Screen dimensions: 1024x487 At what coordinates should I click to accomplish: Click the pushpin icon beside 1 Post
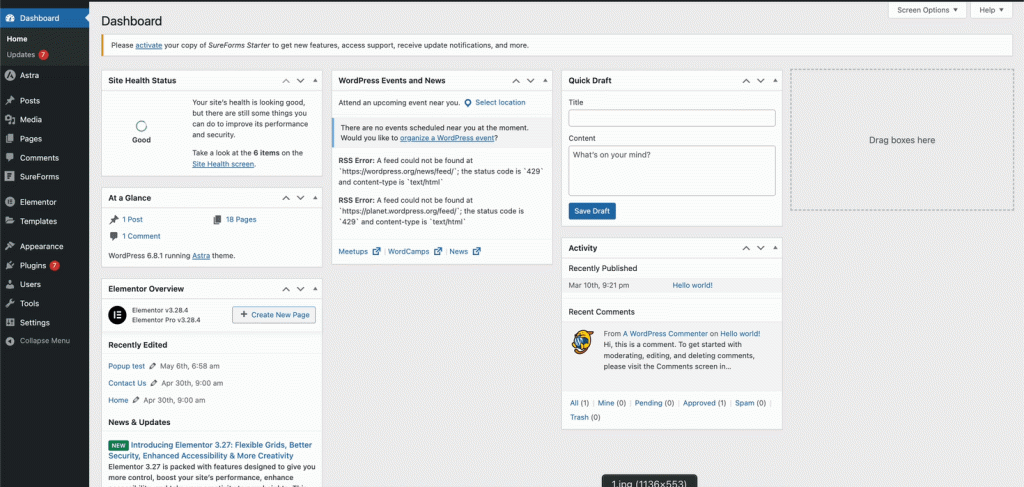coord(114,220)
